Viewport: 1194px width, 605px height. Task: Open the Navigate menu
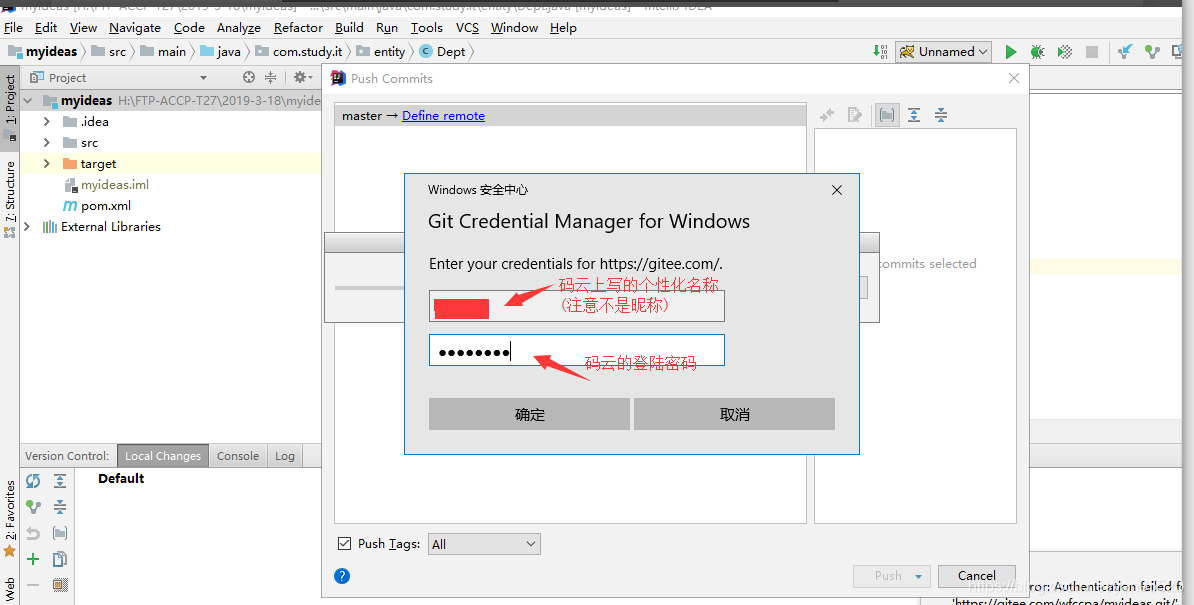click(x=135, y=27)
